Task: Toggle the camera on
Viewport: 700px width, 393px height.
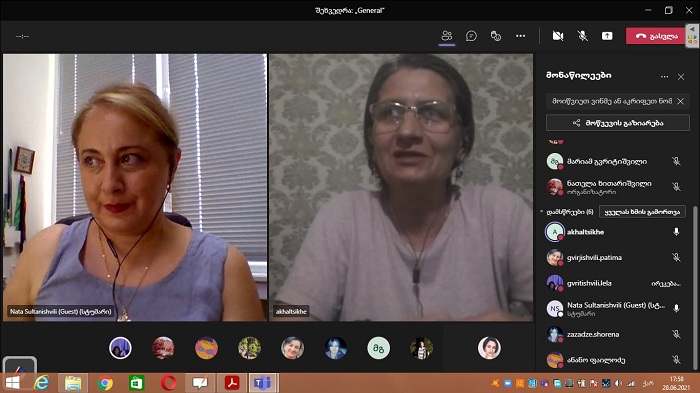Action: click(x=558, y=36)
